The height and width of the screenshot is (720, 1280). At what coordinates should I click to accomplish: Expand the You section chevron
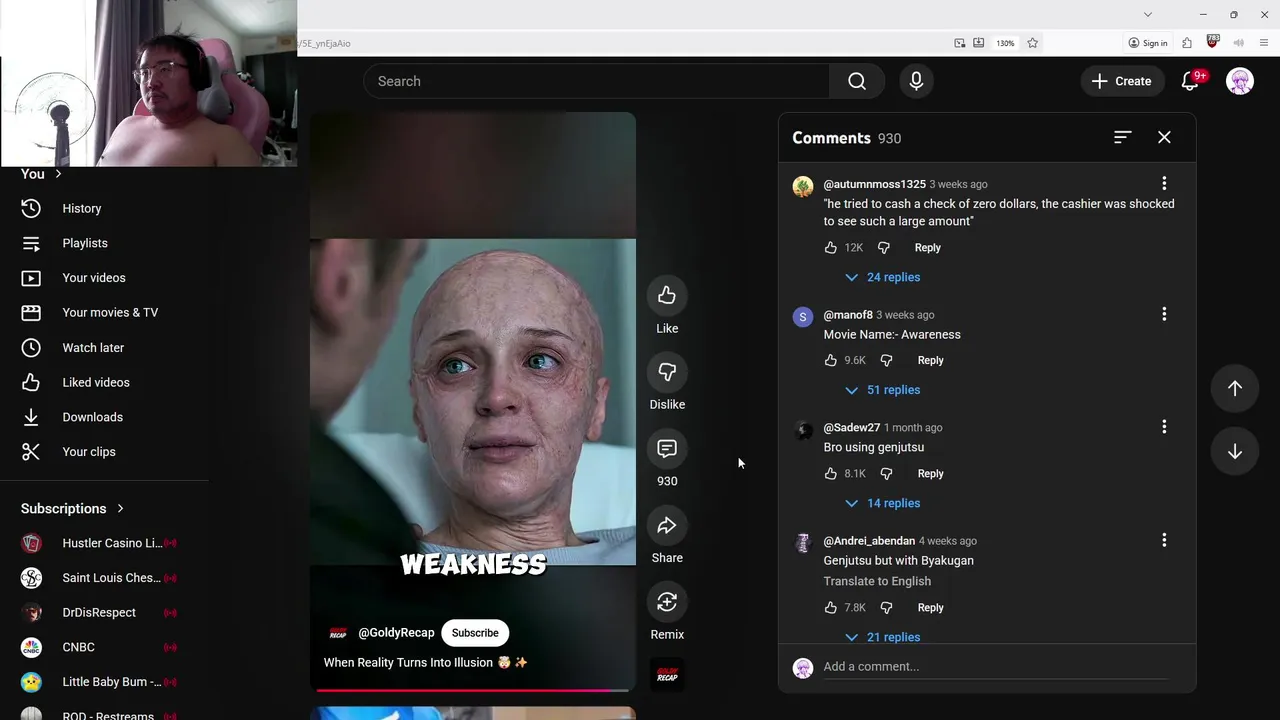coord(58,174)
